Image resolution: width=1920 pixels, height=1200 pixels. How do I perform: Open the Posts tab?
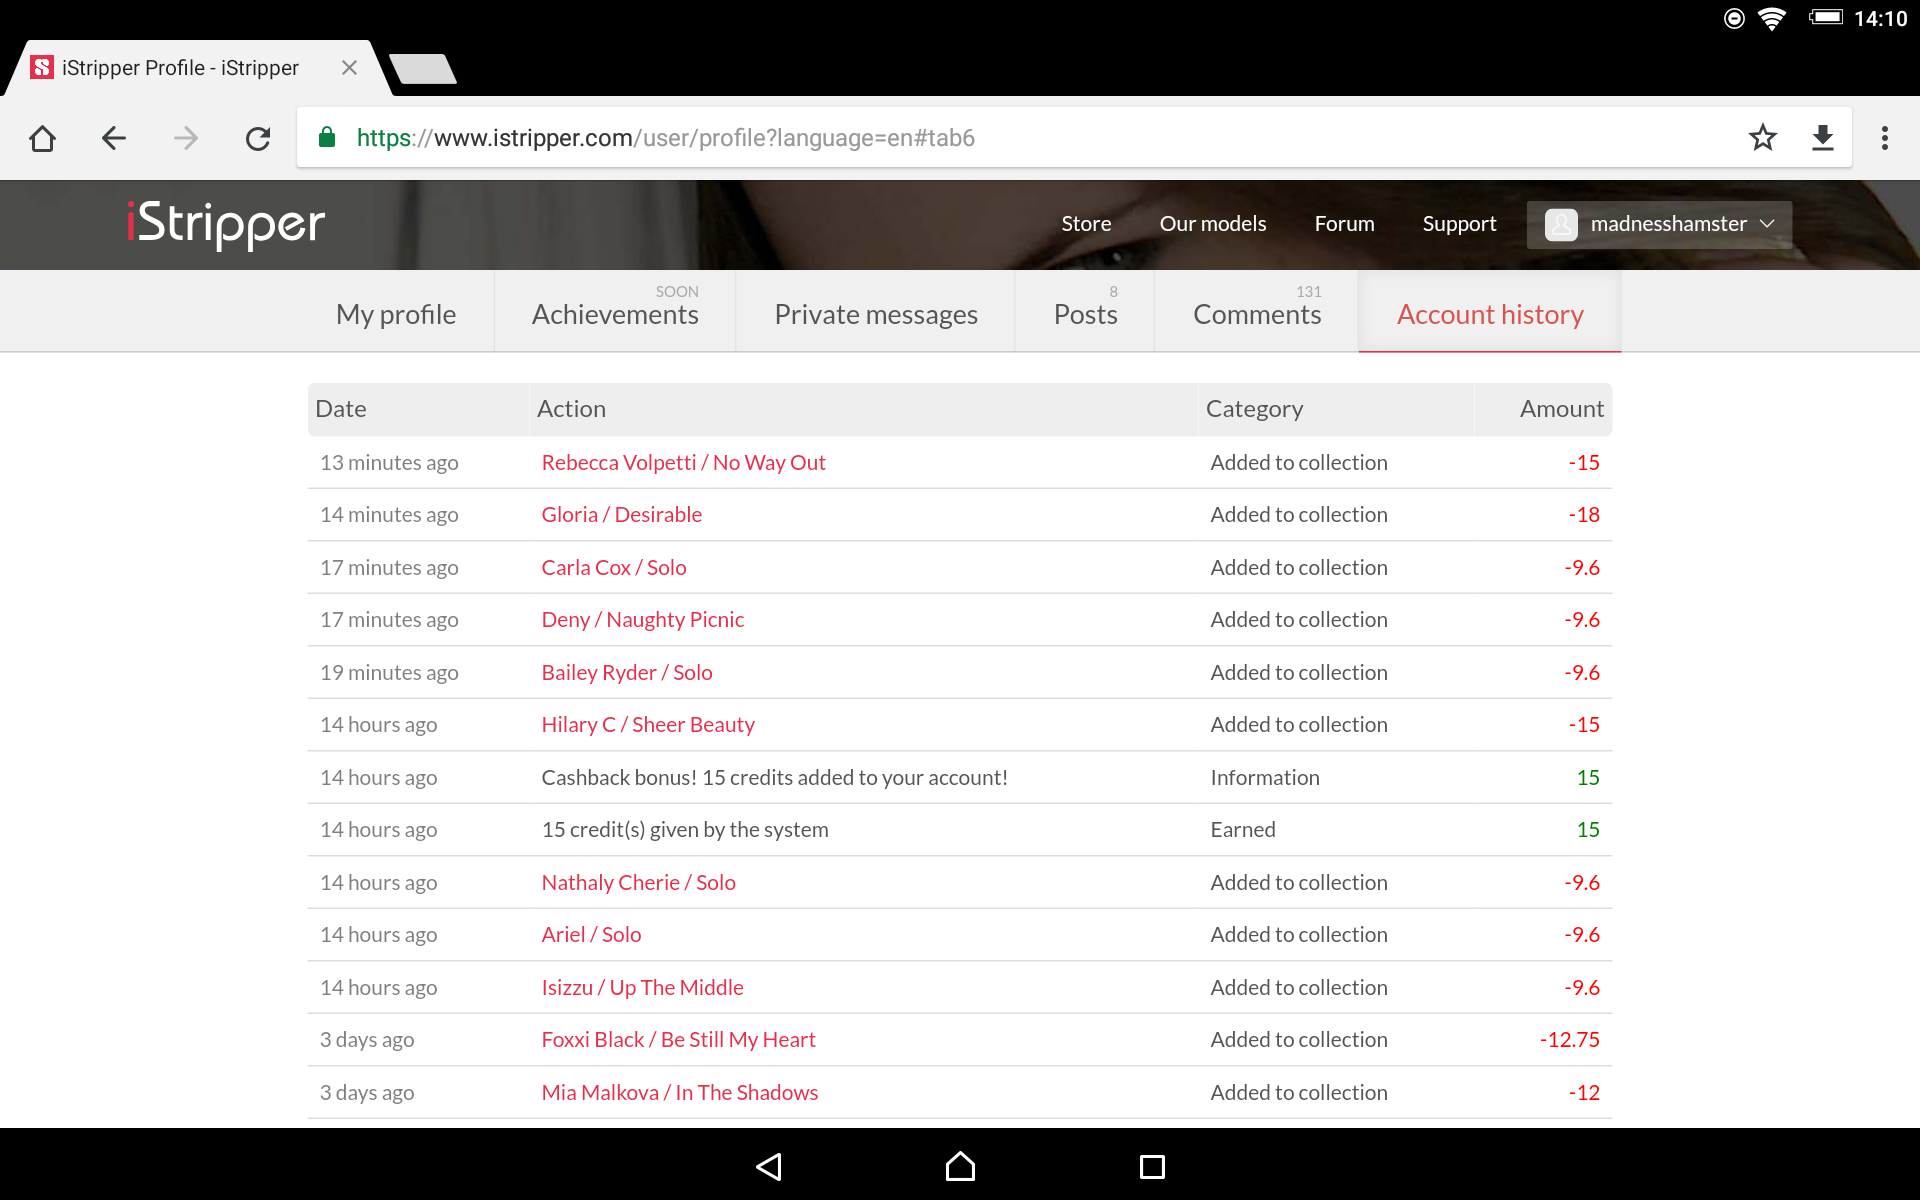1085,314
